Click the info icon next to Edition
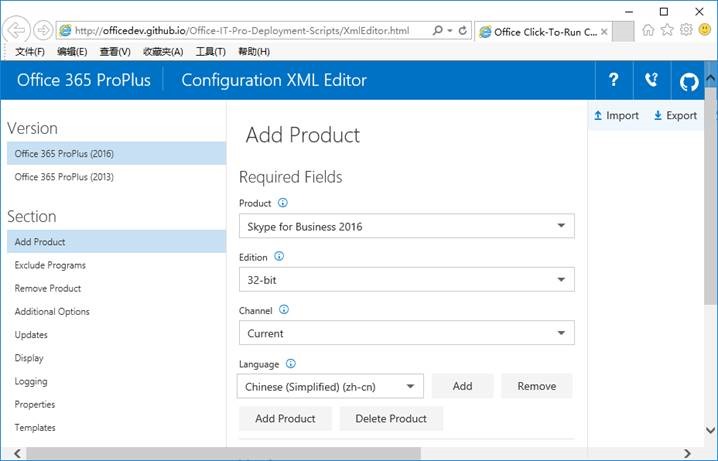Screen dimensions: 718x461 (279, 256)
